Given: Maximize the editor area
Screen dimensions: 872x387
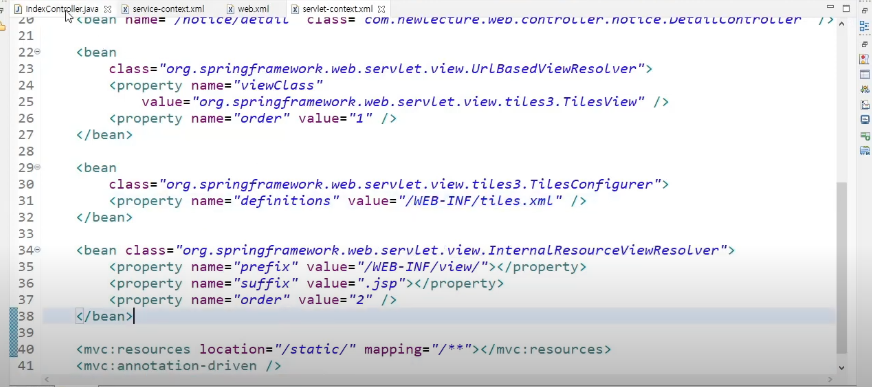Looking at the screenshot, I should (846, 8).
